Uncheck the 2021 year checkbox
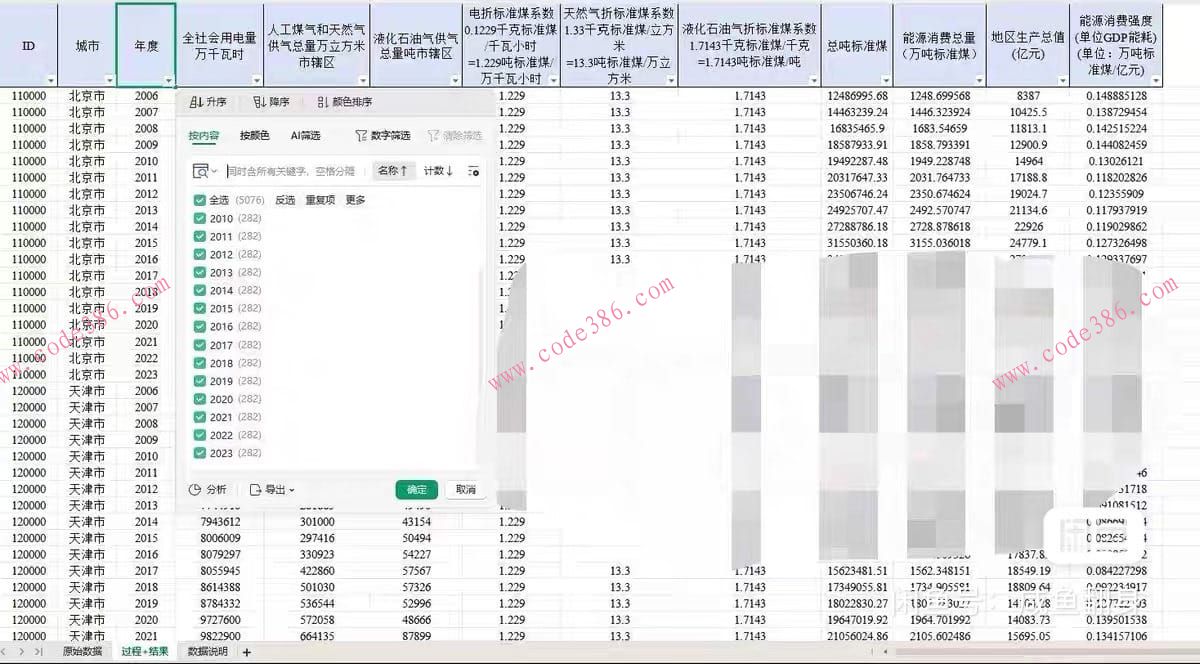Image resolution: width=1200 pixels, height=664 pixels. (x=200, y=417)
